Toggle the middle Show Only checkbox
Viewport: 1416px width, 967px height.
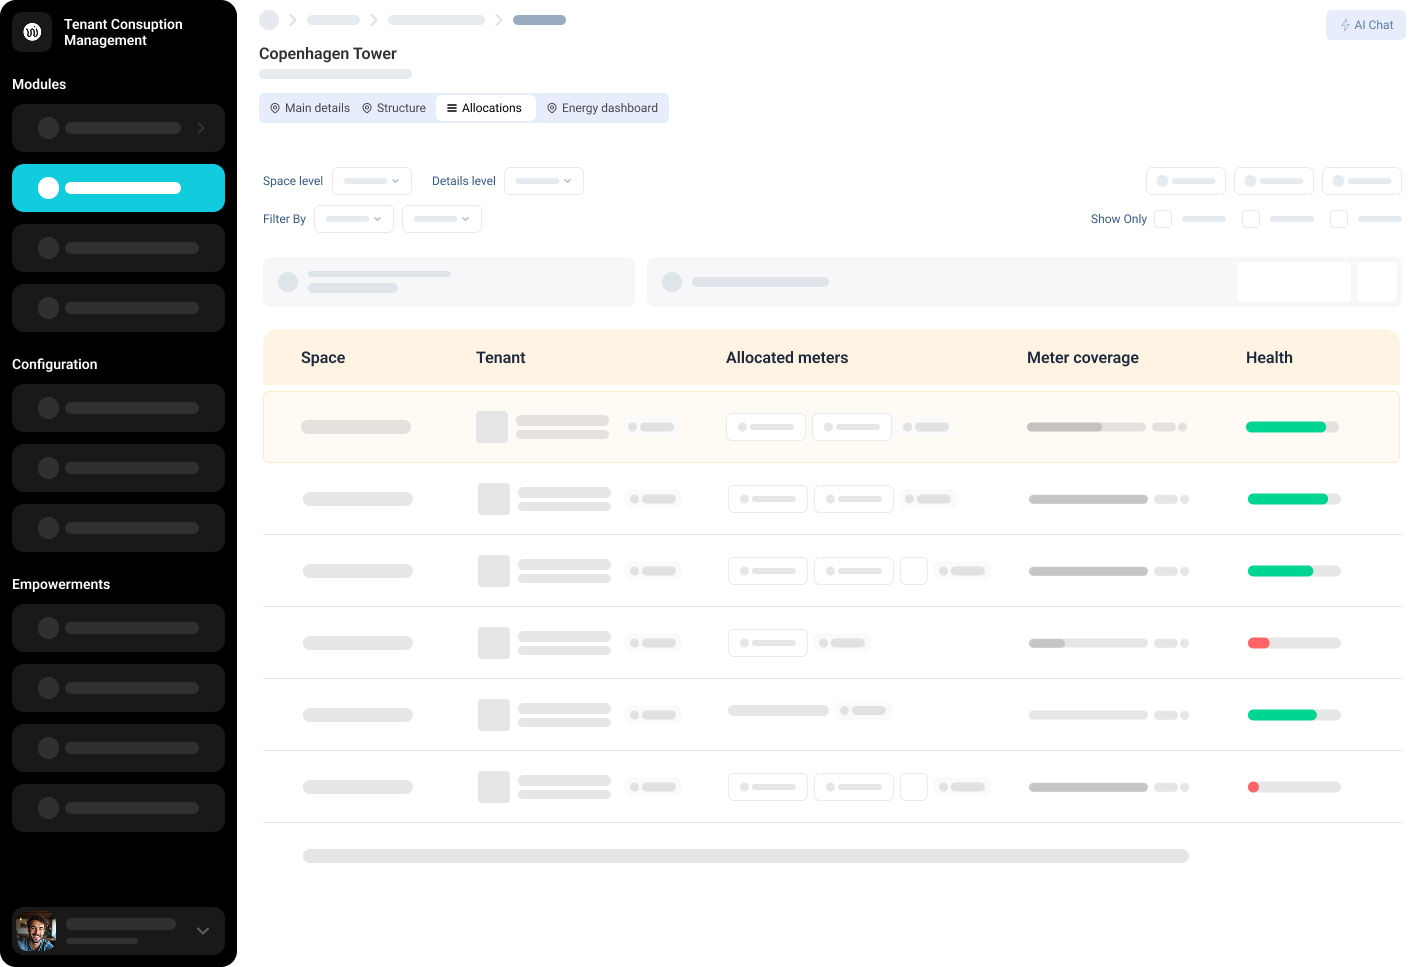pos(1251,219)
